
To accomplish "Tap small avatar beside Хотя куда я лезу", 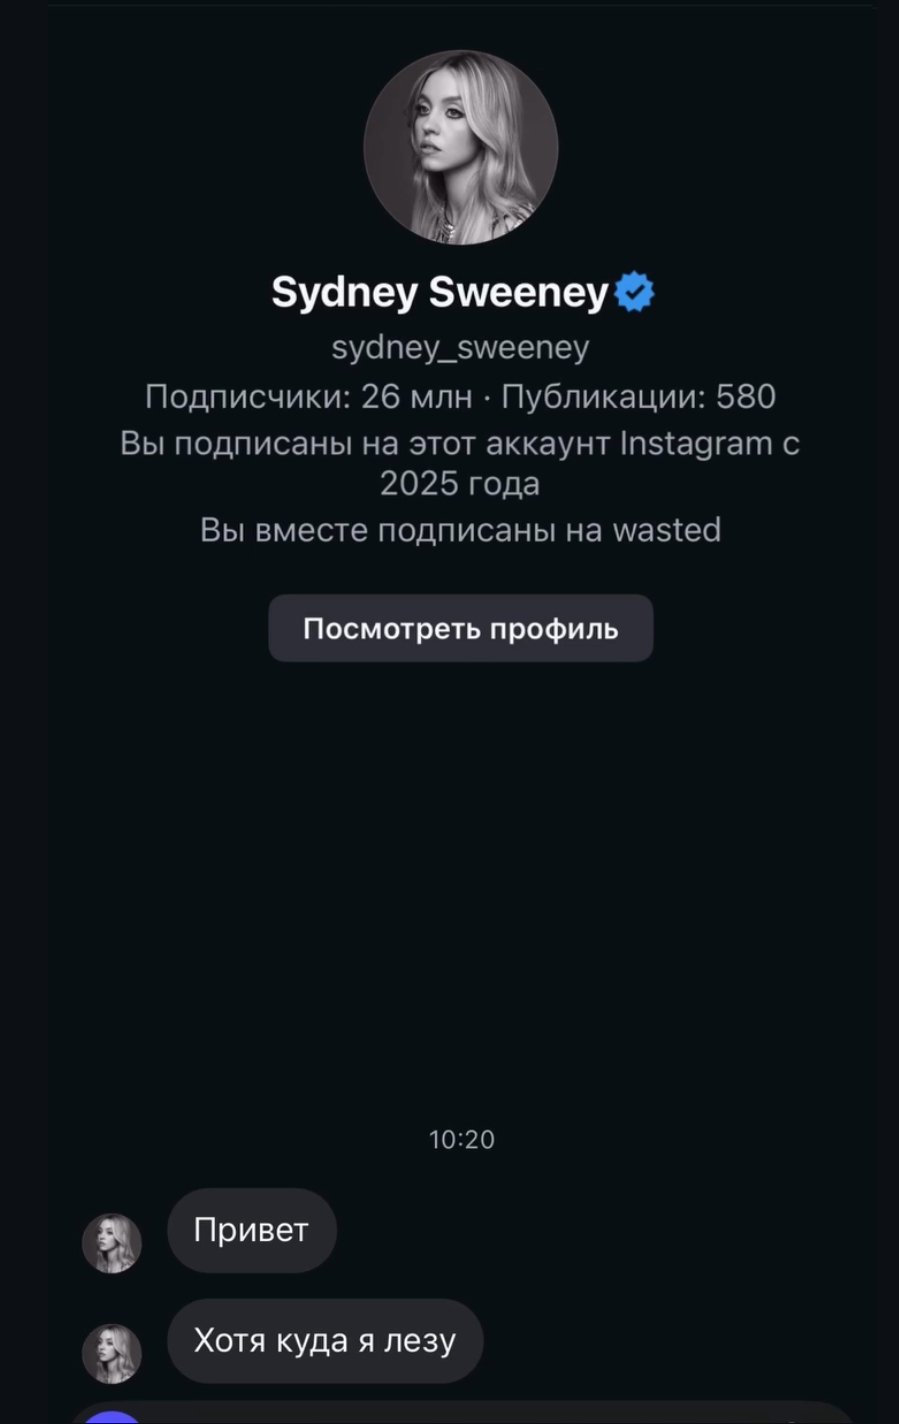I will (111, 1354).
